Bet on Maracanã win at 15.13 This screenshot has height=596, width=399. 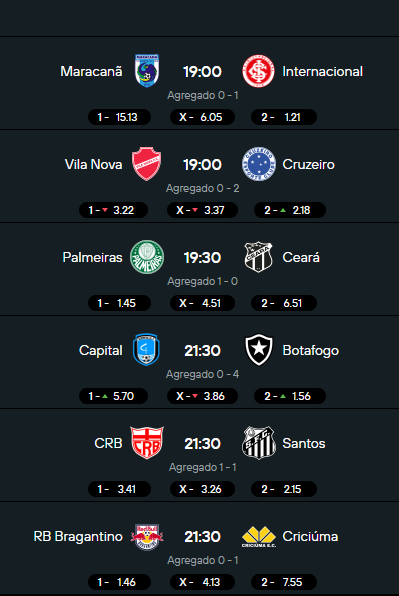tap(119, 117)
